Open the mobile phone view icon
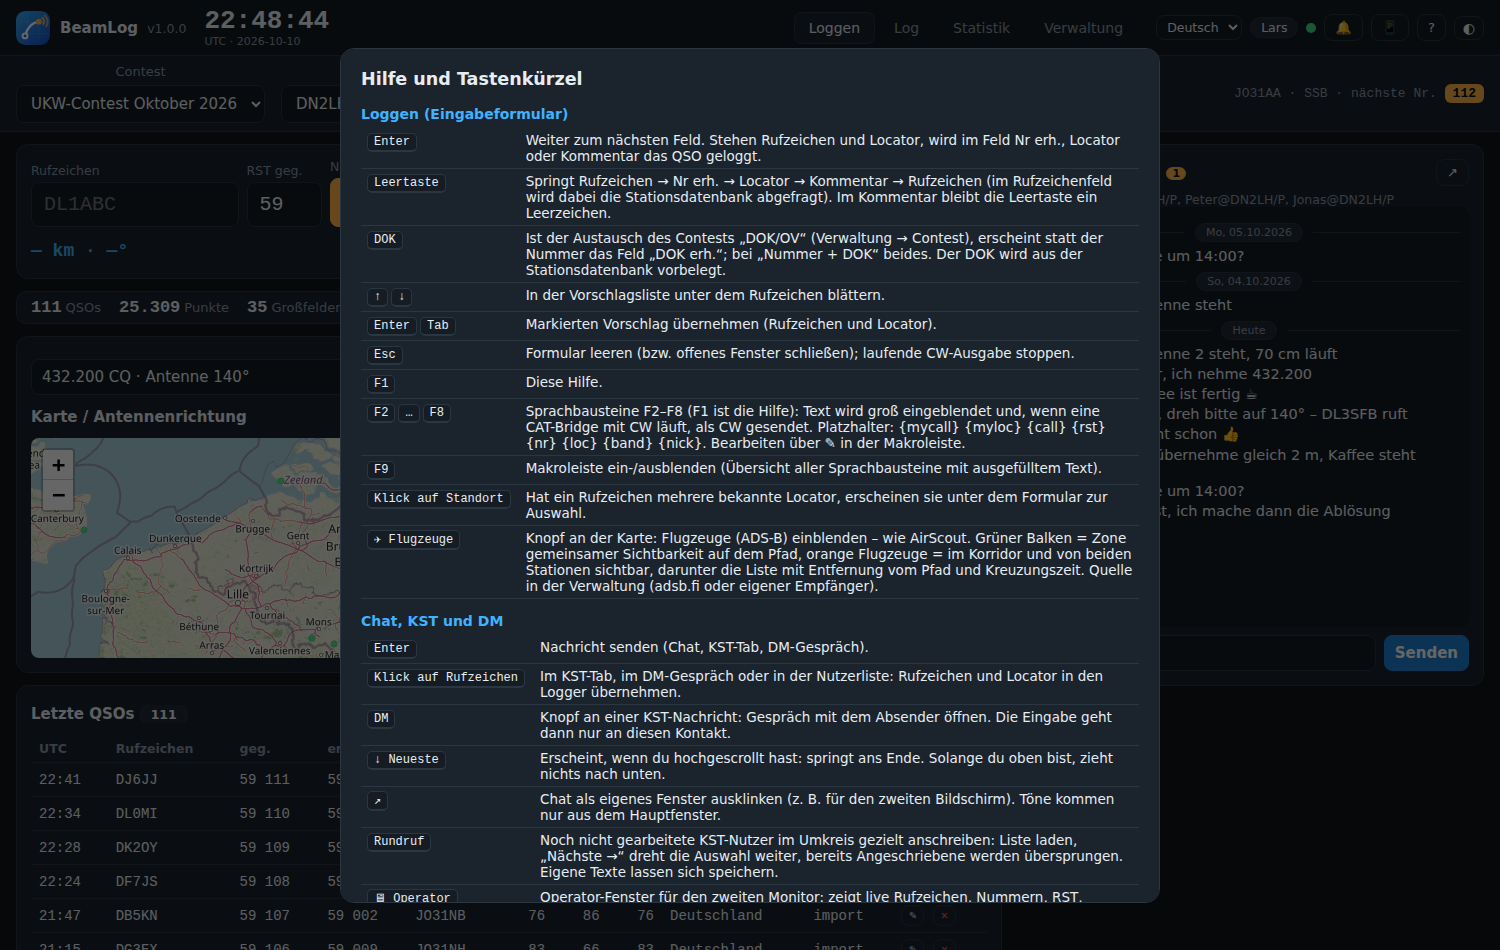This screenshot has height=950, width=1500. (x=1389, y=28)
